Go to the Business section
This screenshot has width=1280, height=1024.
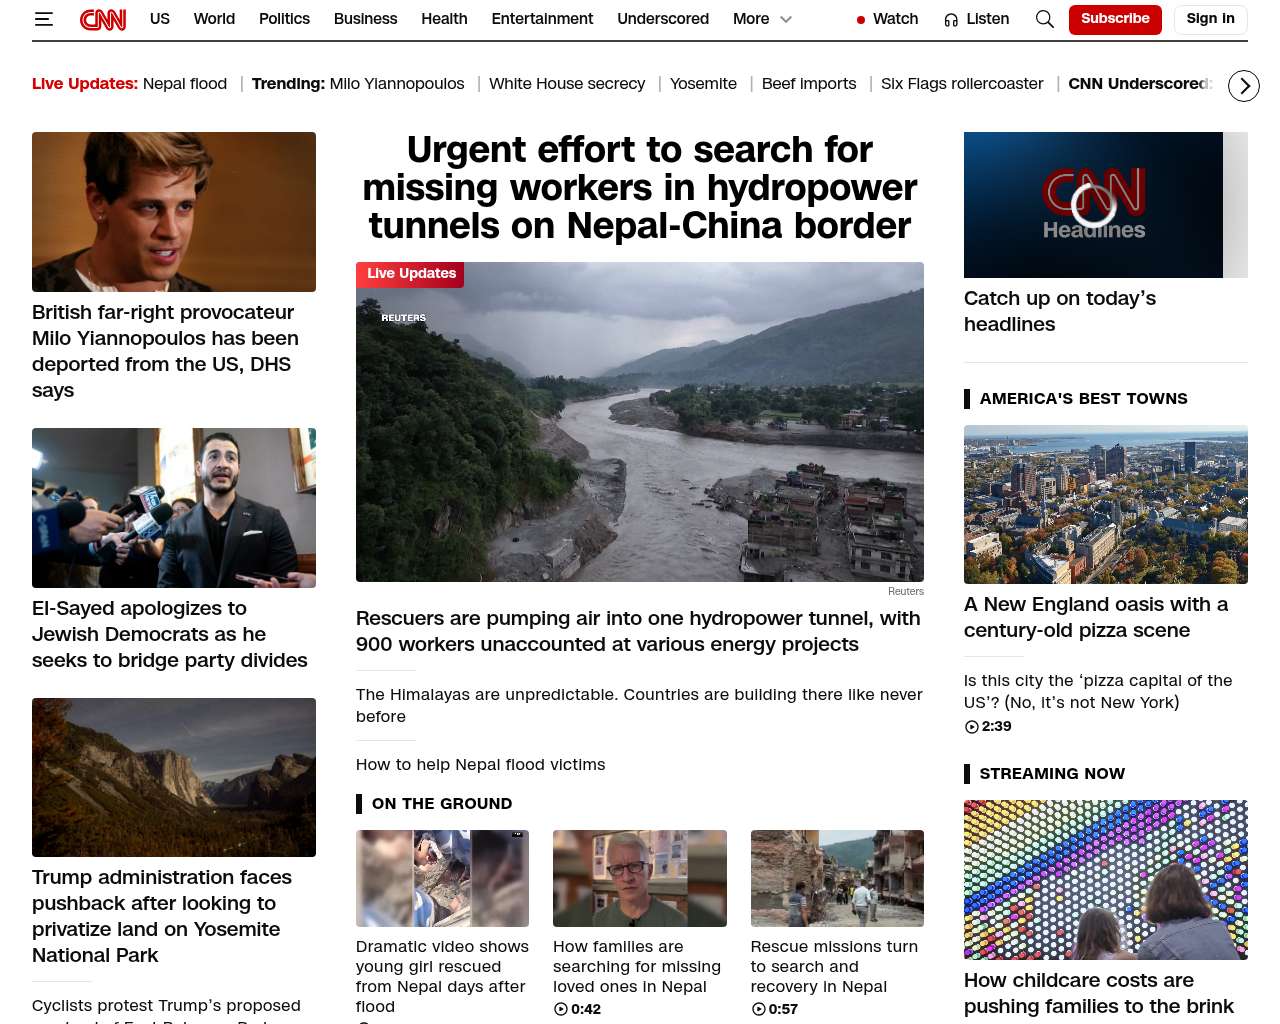tap(365, 19)
